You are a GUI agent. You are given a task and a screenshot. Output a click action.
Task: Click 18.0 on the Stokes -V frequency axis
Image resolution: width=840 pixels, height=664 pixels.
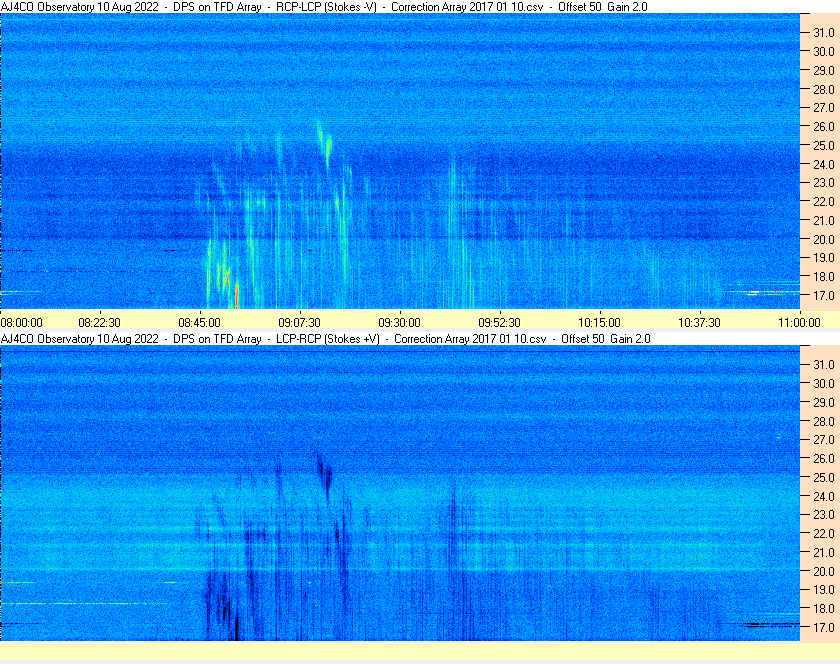tap(824, 277)
